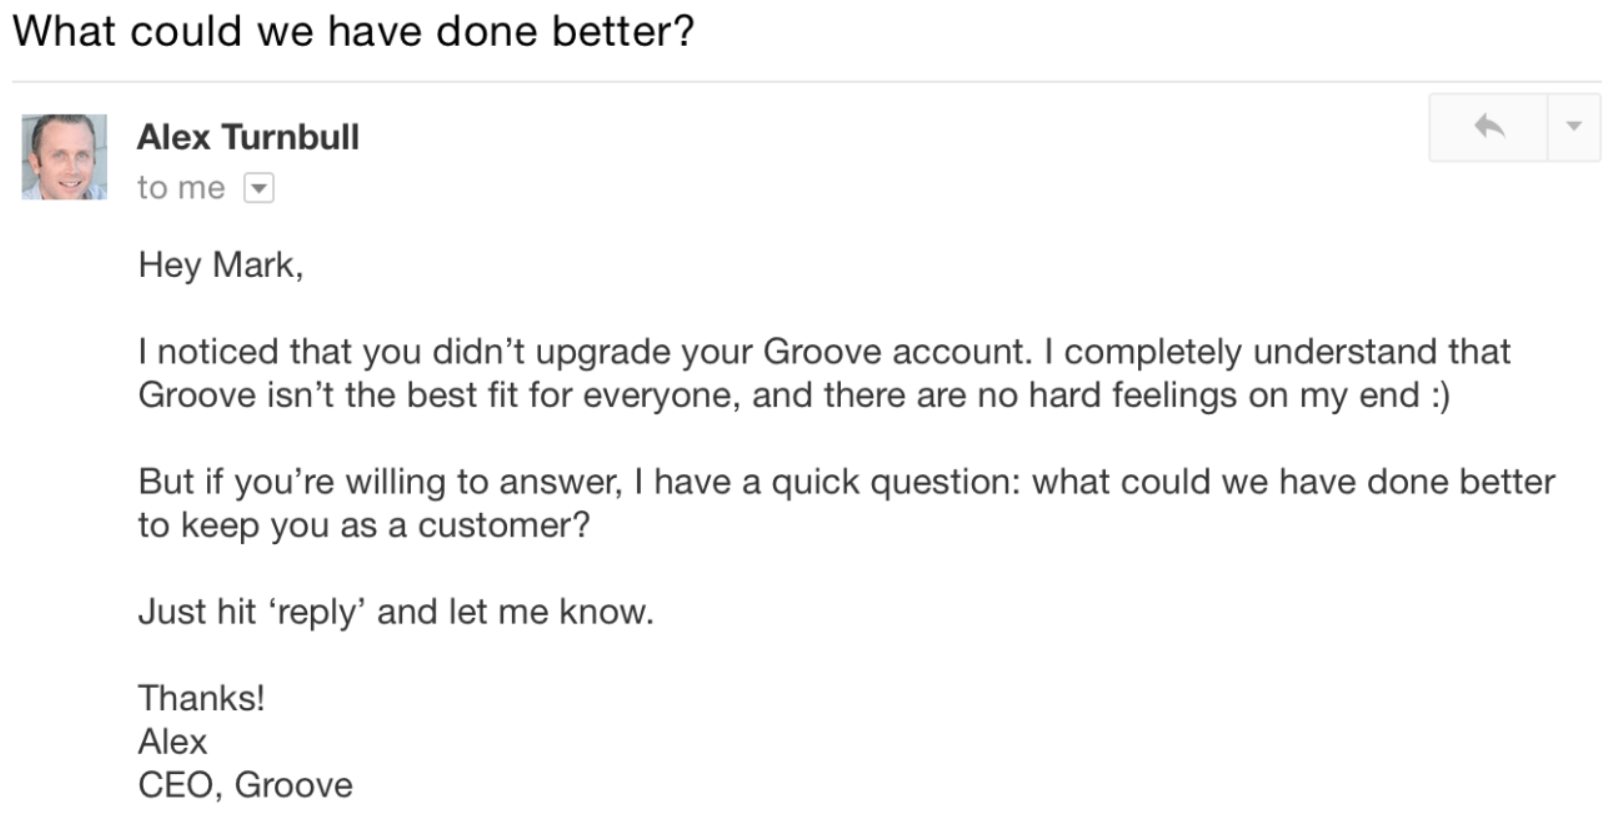Click the line "Just hit 'reply' and let me know."
This screenshot has width=1618, height=834.
(x=396, y=611)
